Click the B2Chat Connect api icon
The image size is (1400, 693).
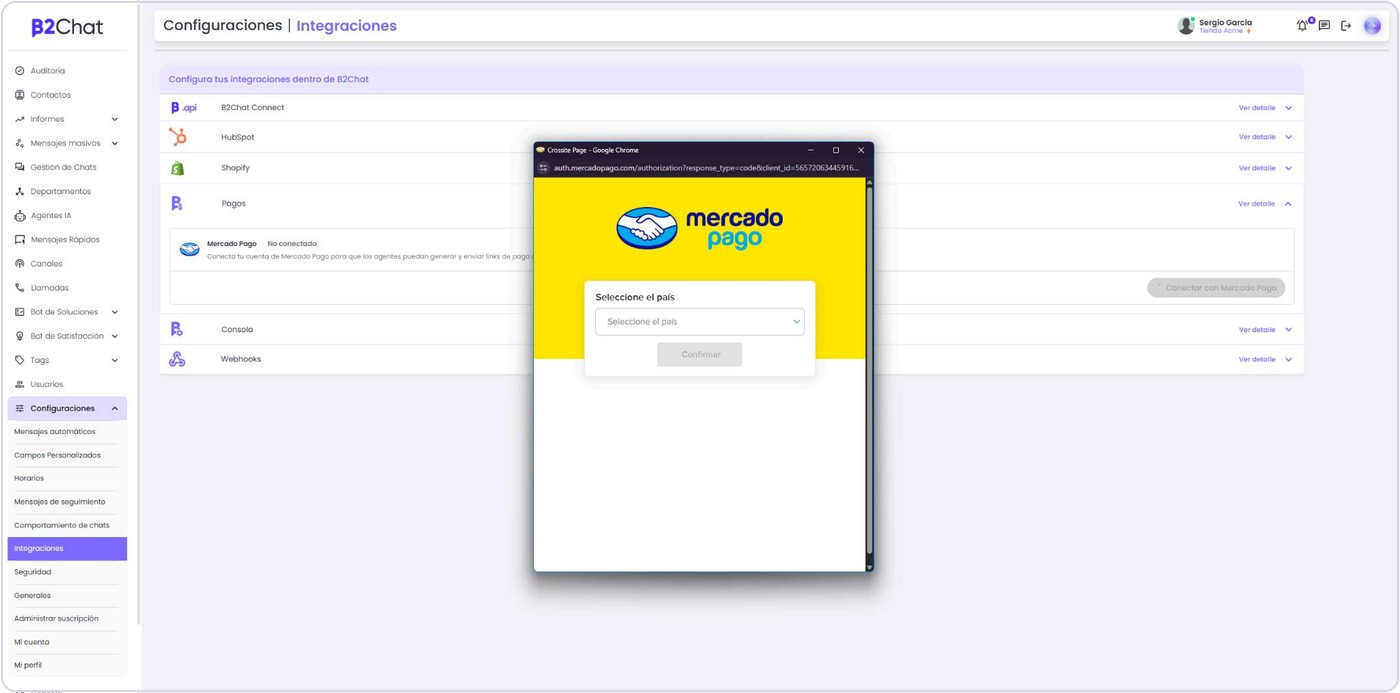[183, 107]
